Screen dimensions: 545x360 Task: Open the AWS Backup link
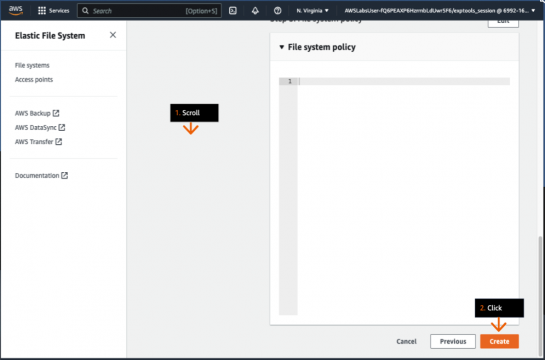37,113
